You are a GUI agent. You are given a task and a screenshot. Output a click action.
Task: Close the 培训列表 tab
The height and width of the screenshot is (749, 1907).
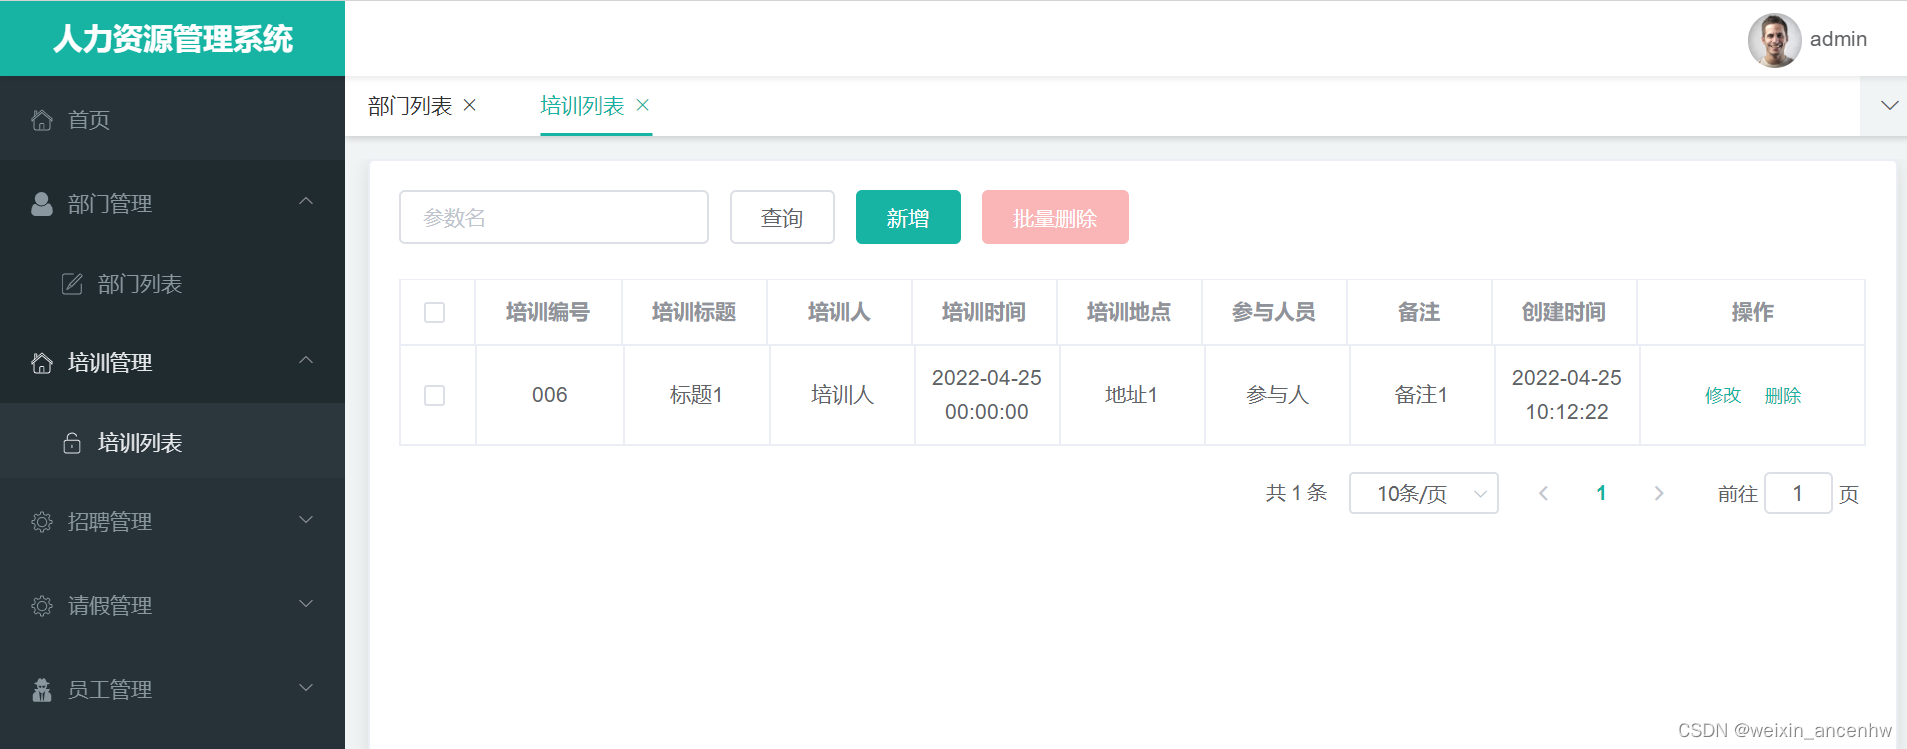643,105
